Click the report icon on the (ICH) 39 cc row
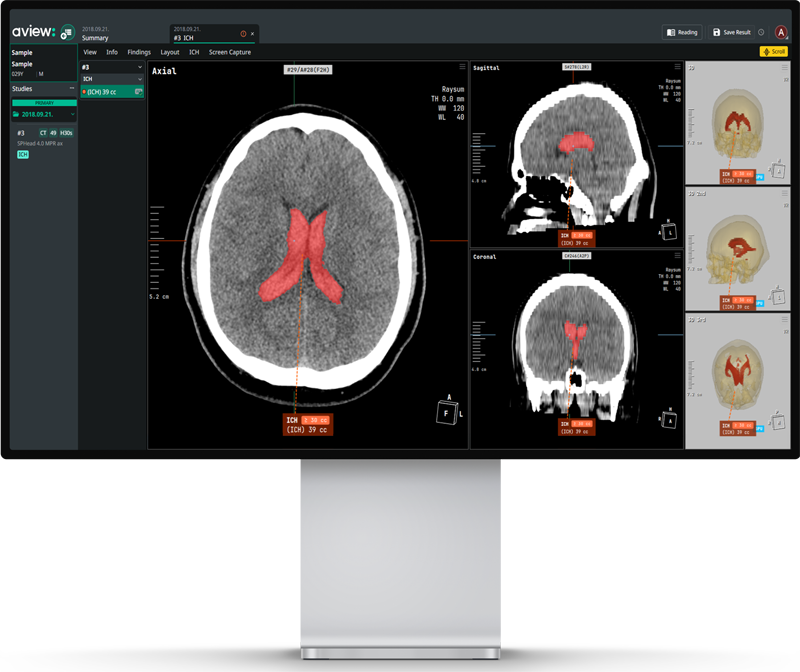 138,92
